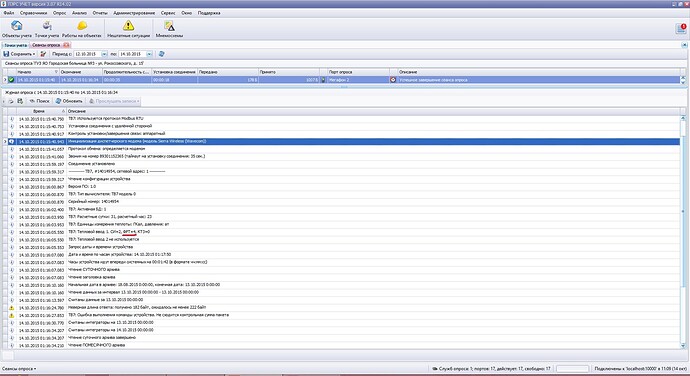Select row 'Установка соединения с удаленной стороной'
690x376 pixels.
[341, 126]
